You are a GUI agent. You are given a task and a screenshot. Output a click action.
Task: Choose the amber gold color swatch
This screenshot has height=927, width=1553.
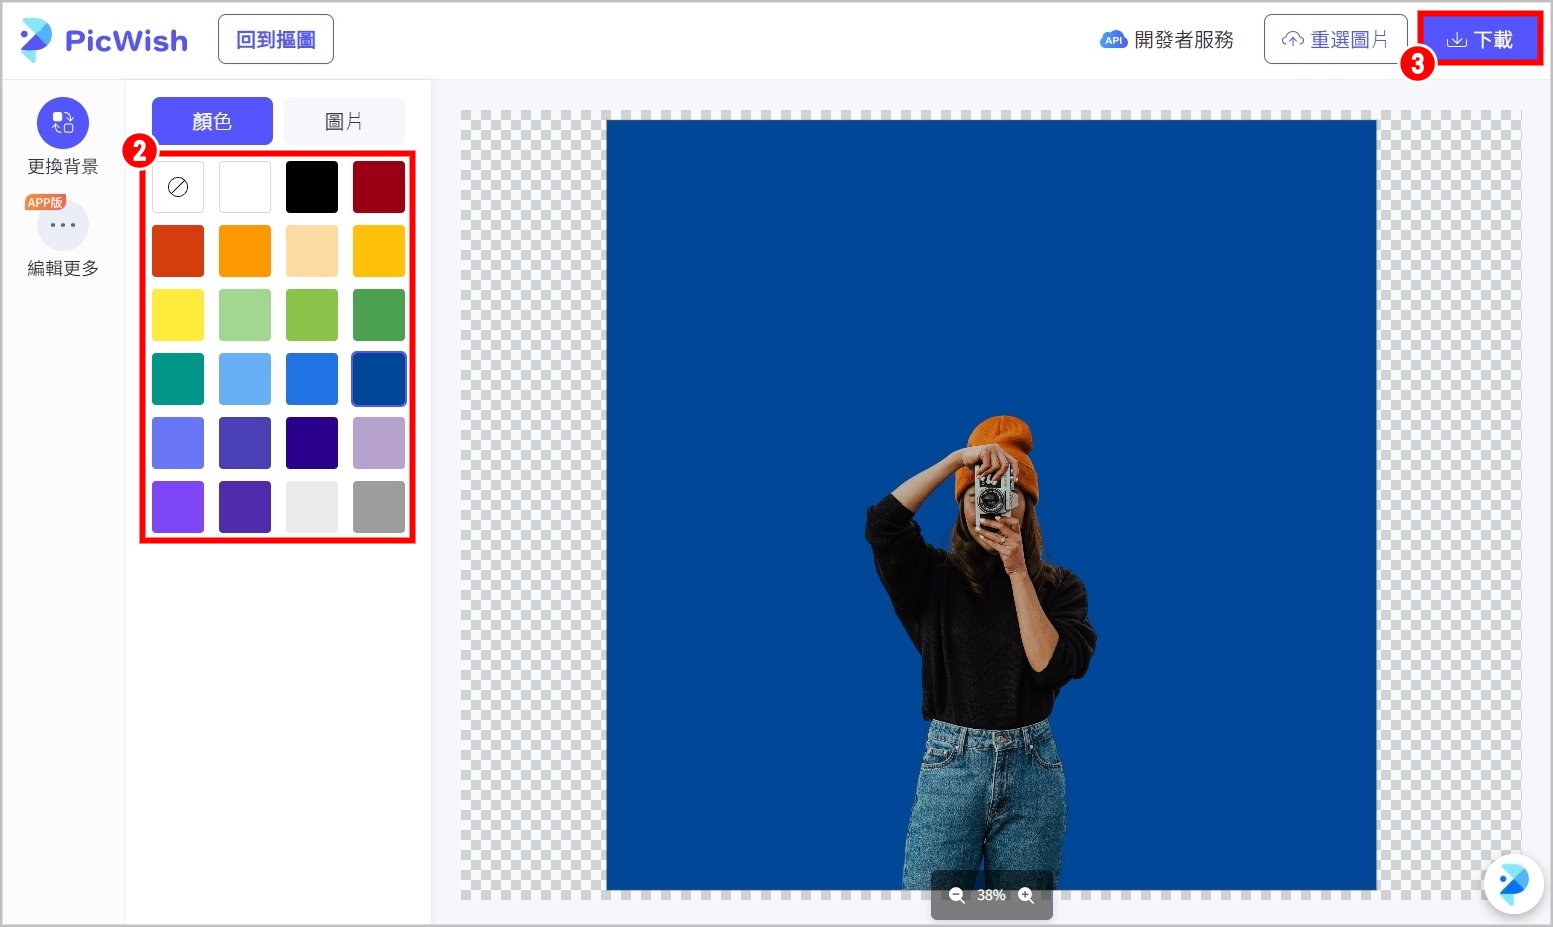coord(379,251)
